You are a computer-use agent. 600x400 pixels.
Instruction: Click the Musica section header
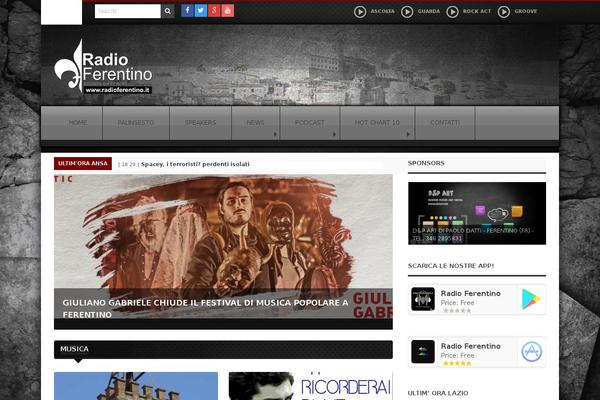[223, 349]
